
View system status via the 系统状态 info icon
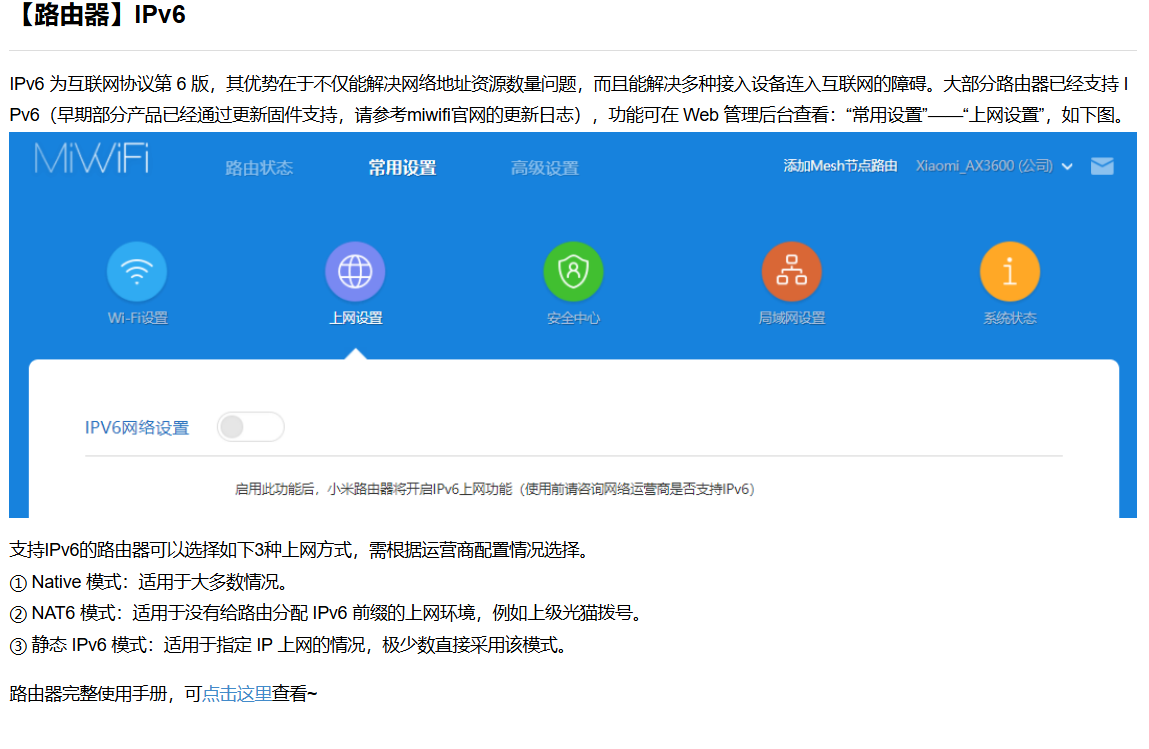pyautogui.click(x=1010, y=270)
